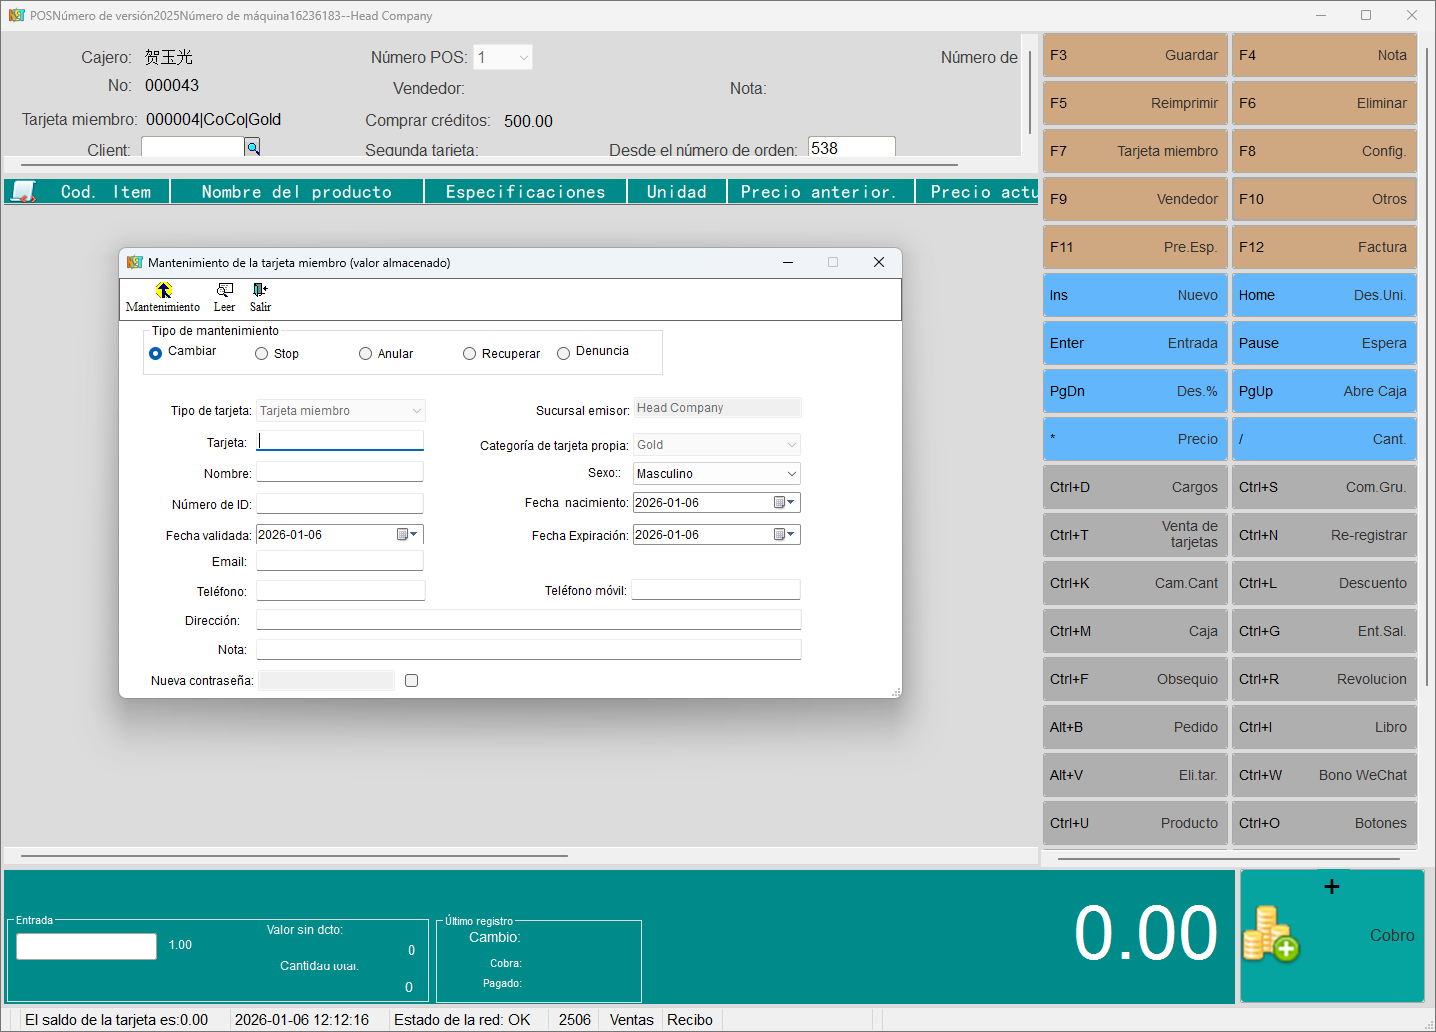Open the Fecha Expiración calendar picker
This screenshot has width=1436, height=1032.
784,535
